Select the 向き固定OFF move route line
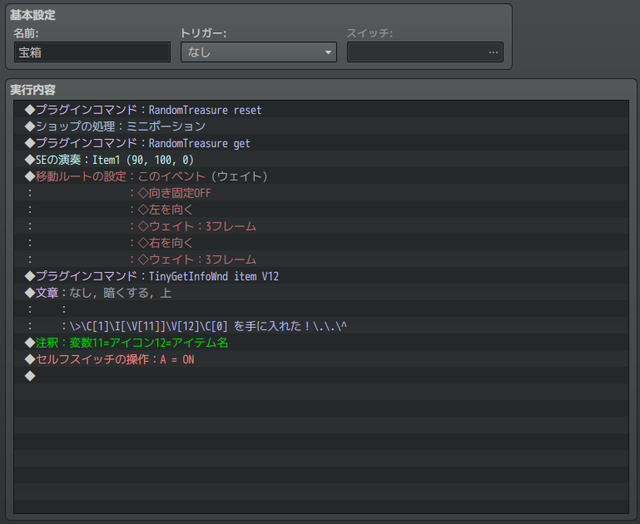Screen dimensions: 640x524 (321, 193)
